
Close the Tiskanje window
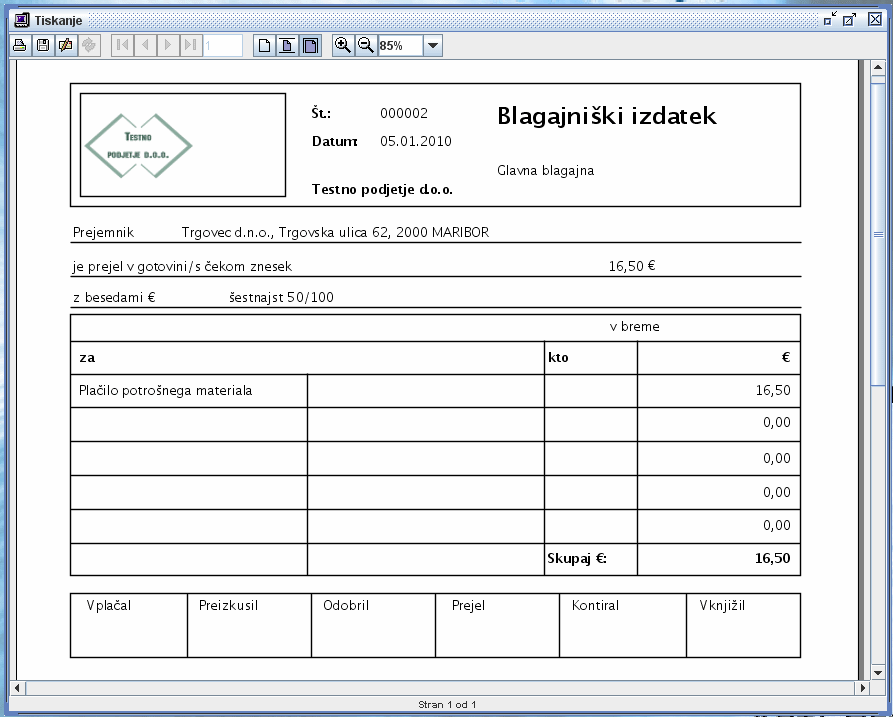(875, 19)
